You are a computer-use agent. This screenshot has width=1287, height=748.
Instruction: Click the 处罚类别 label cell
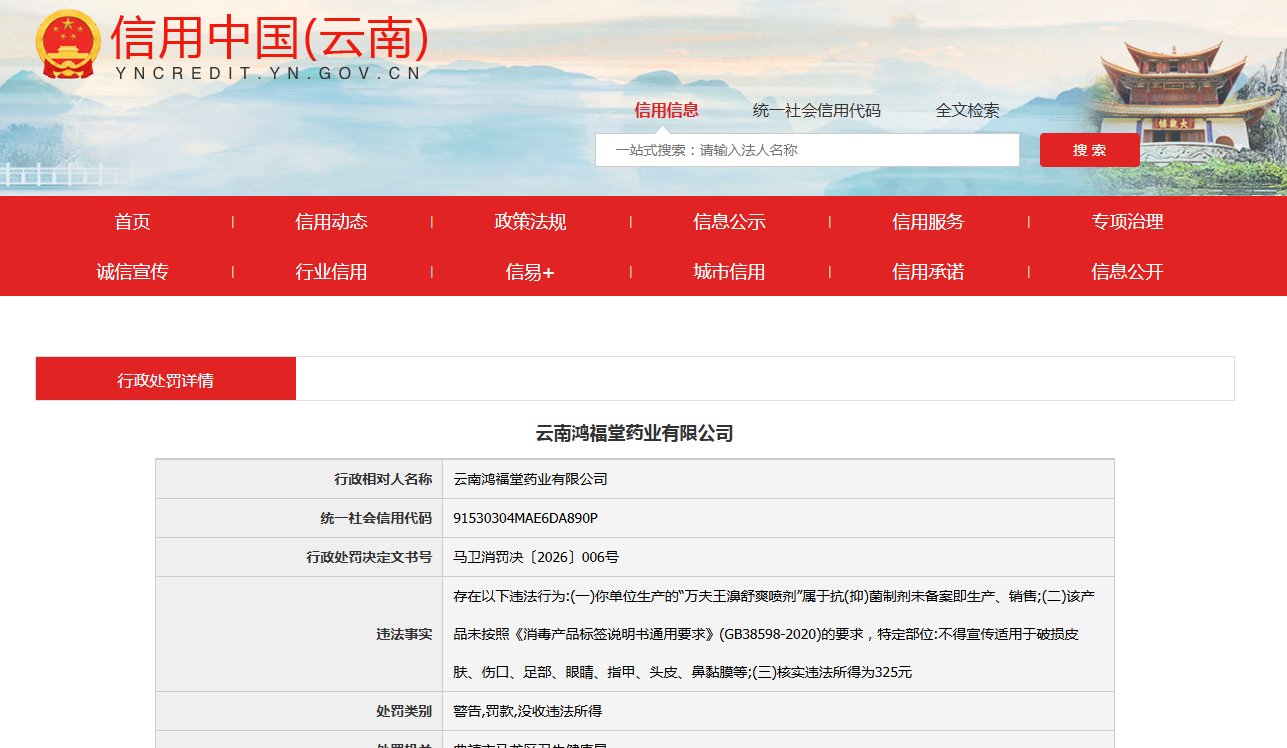(x=299, y=711)
